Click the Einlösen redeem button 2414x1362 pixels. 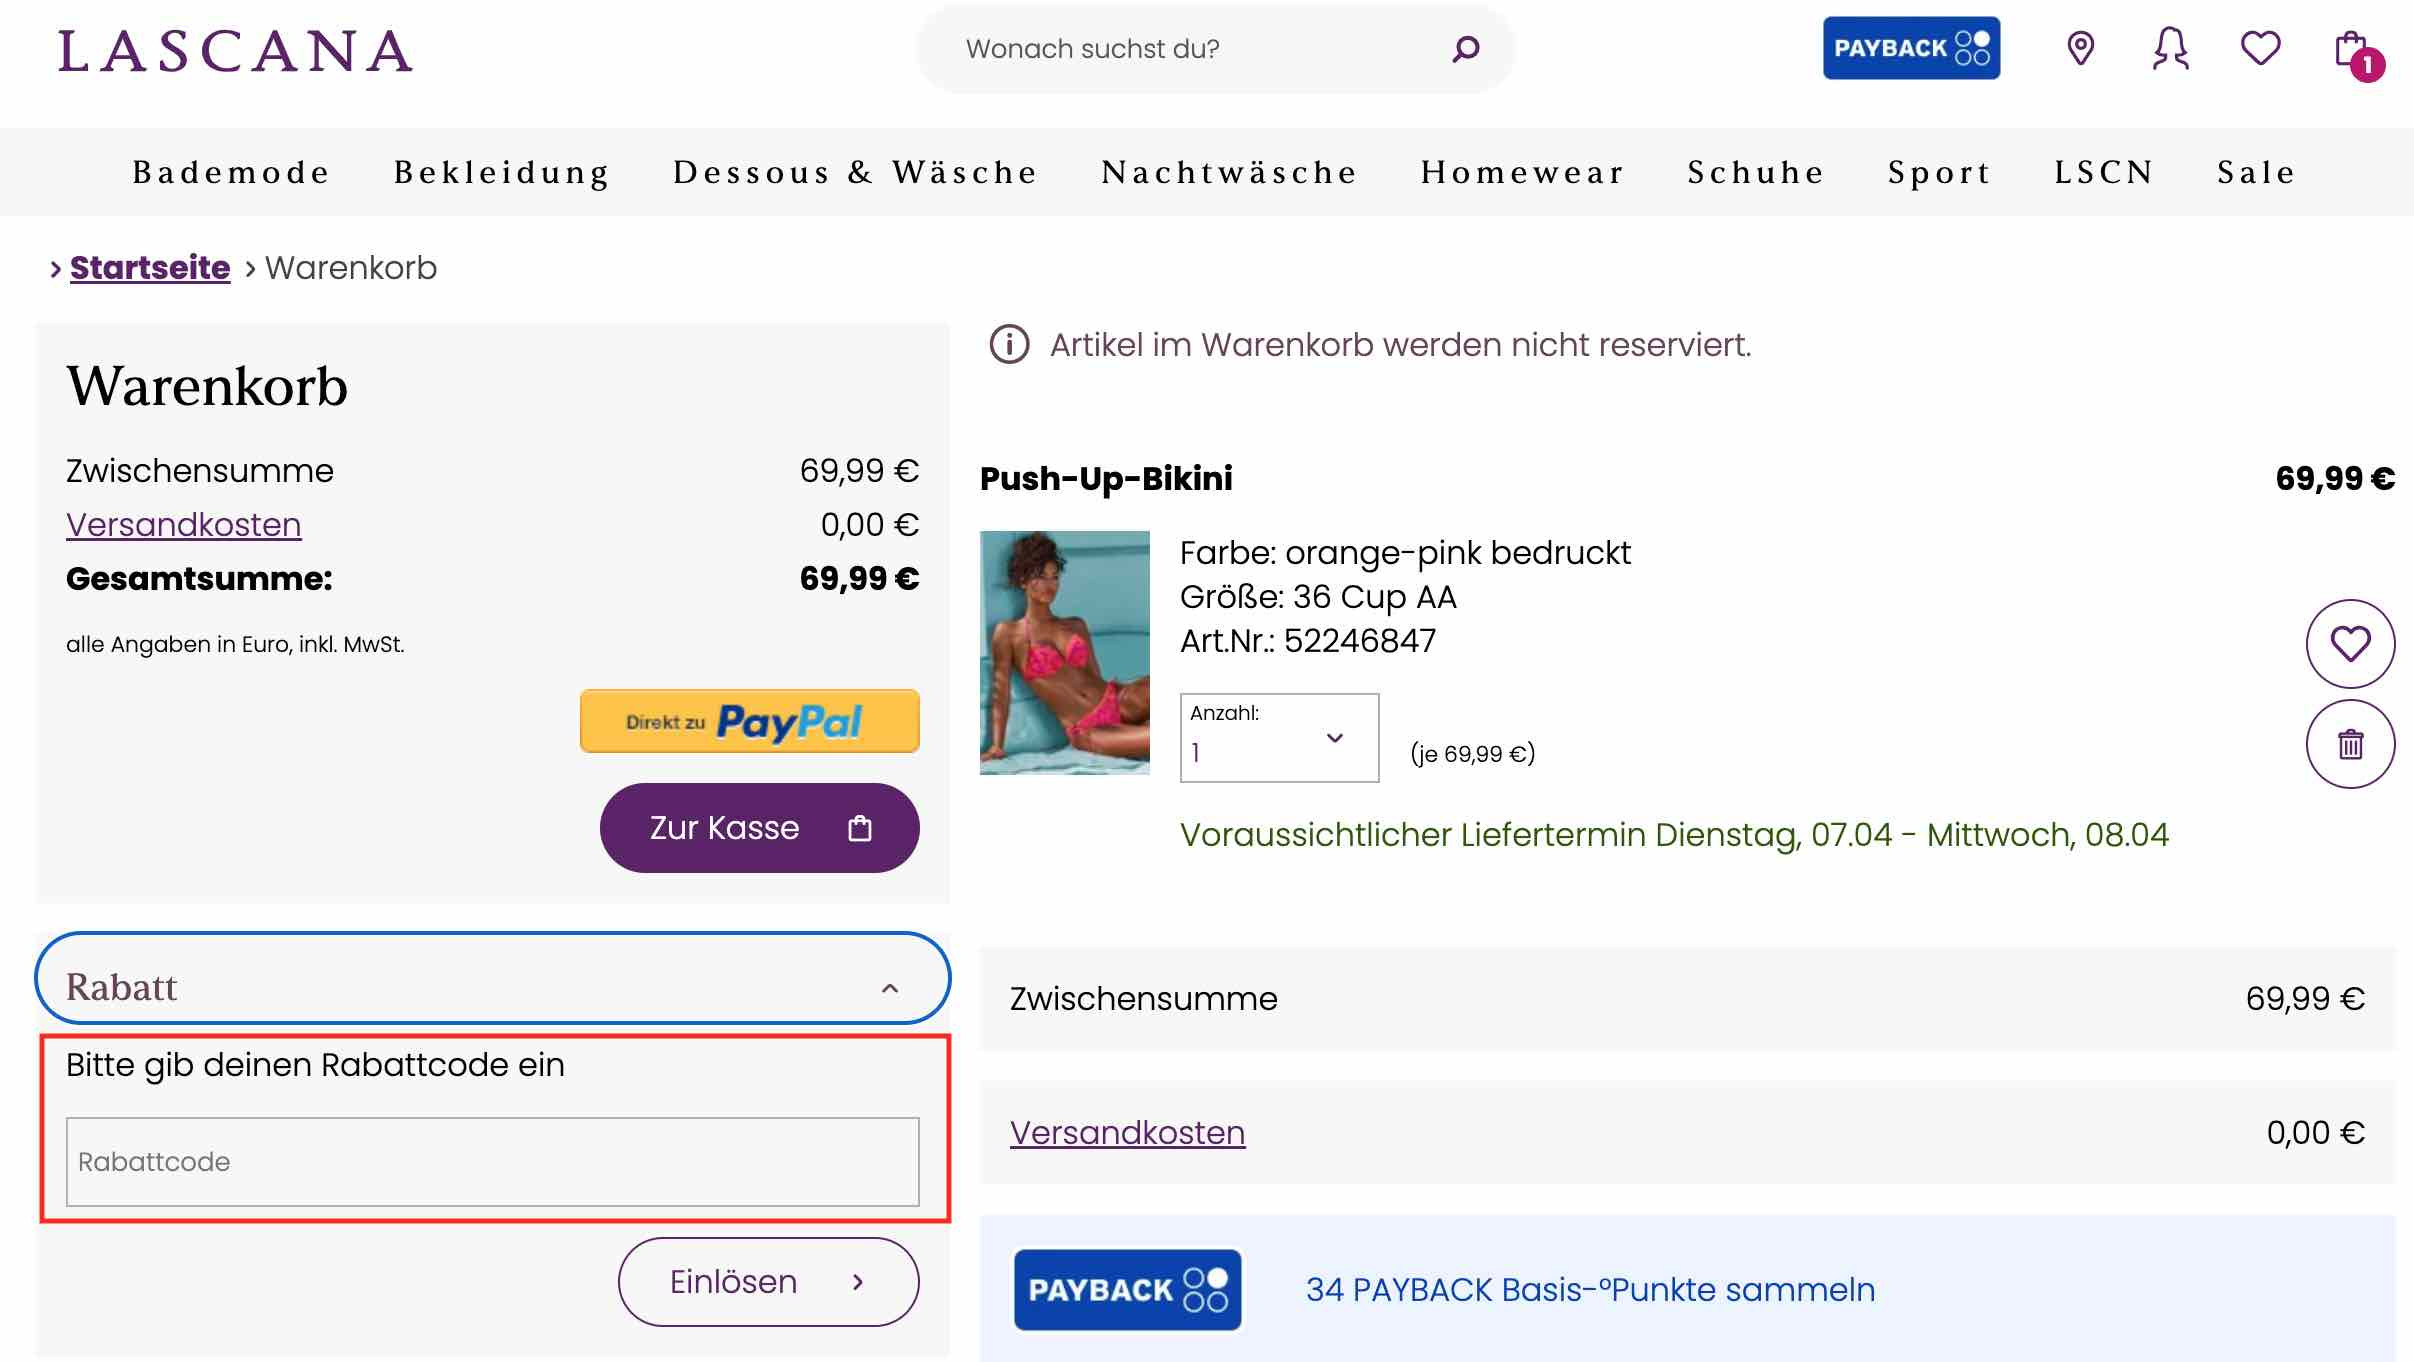[768, 1281]
